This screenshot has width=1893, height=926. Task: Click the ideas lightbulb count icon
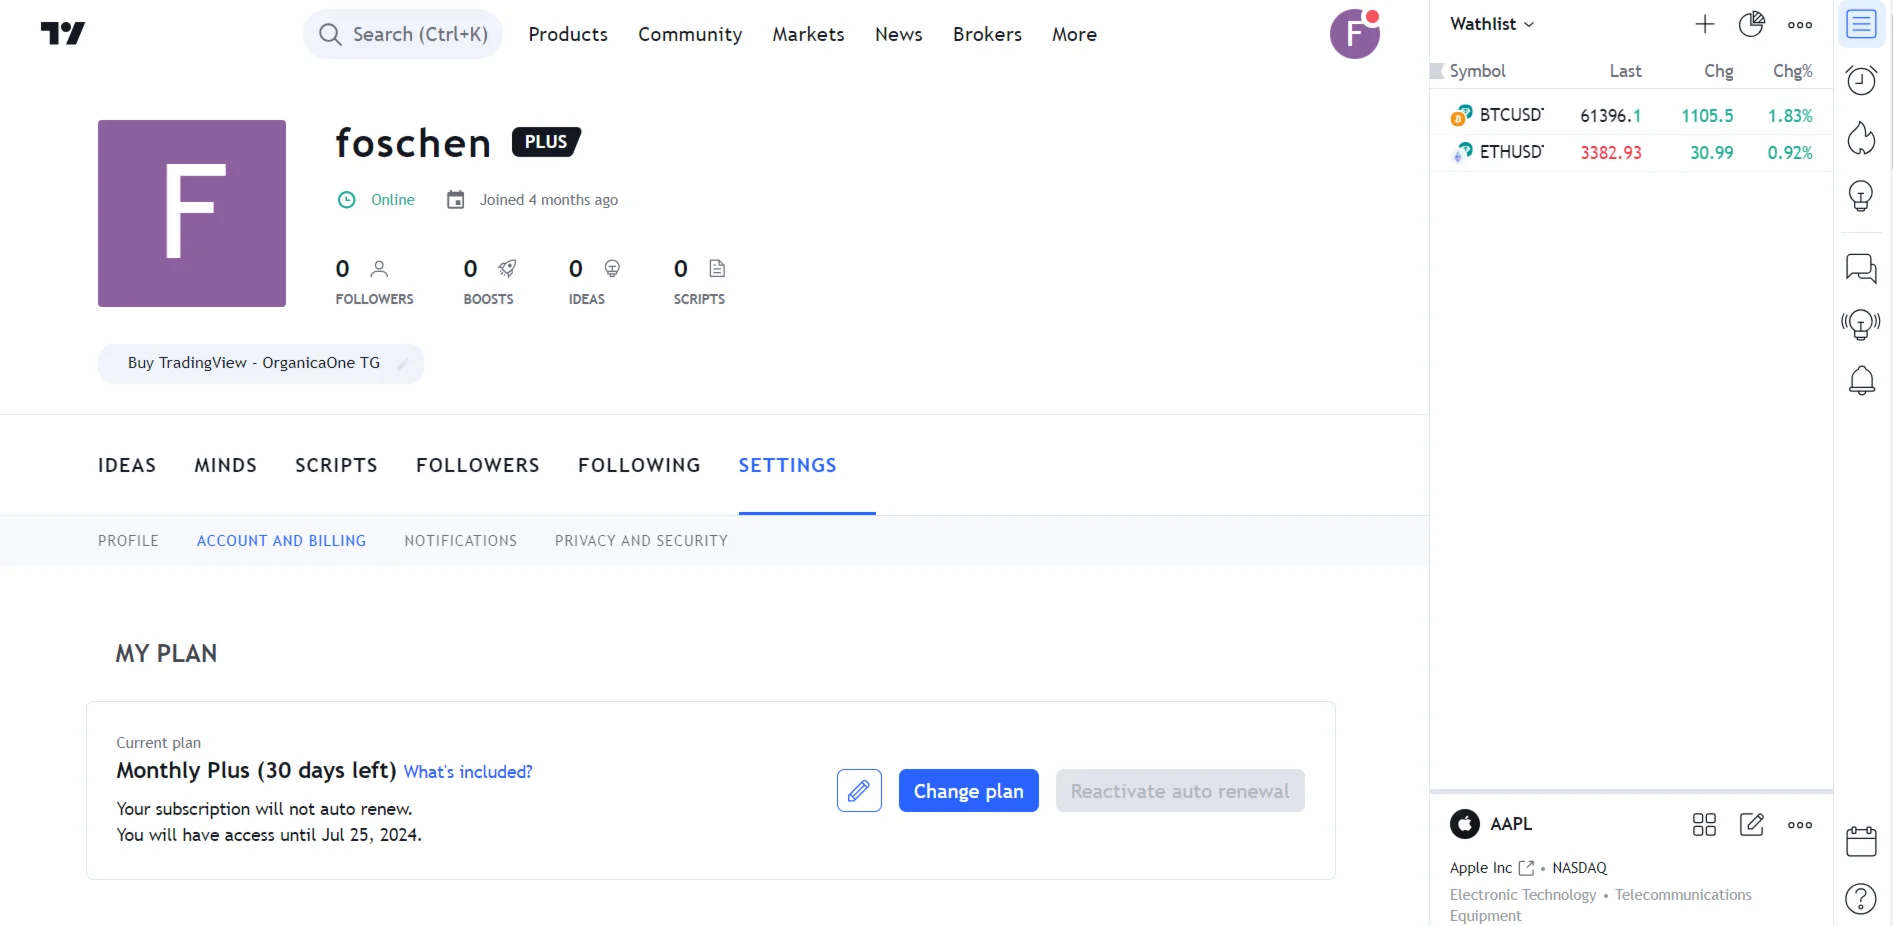(x=612, y=268)
